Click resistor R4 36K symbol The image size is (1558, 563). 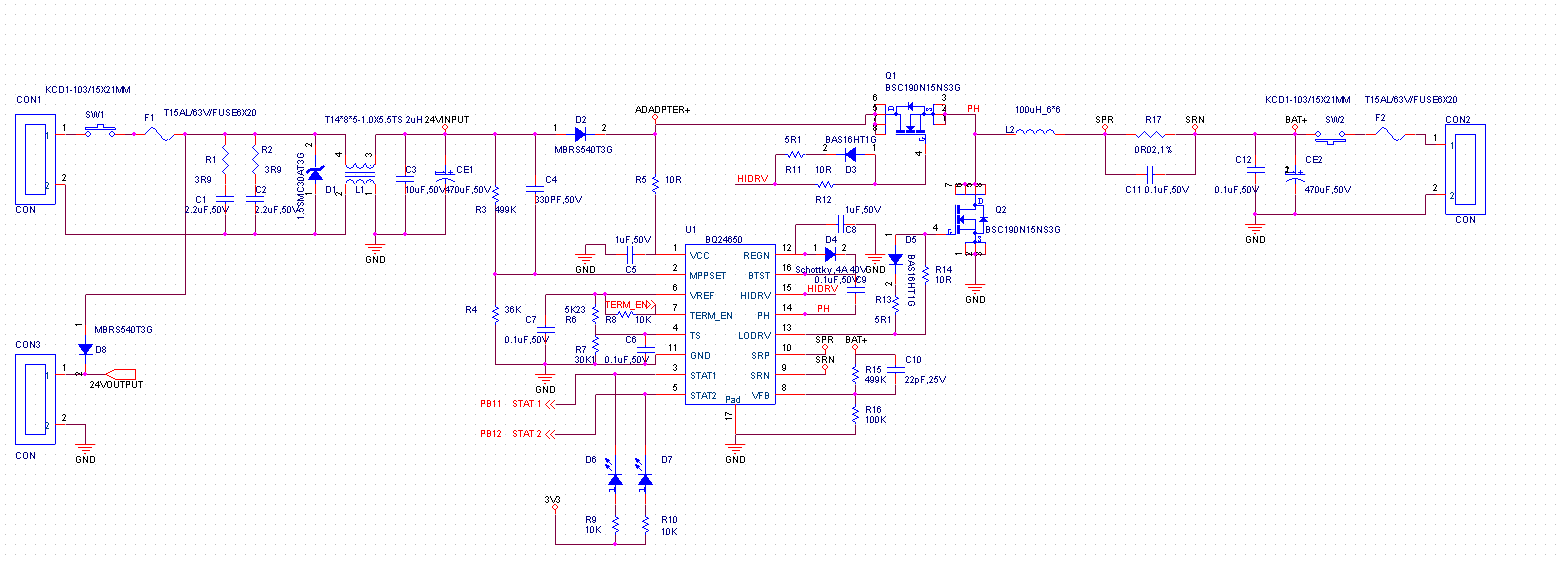(x=495, y=313)
